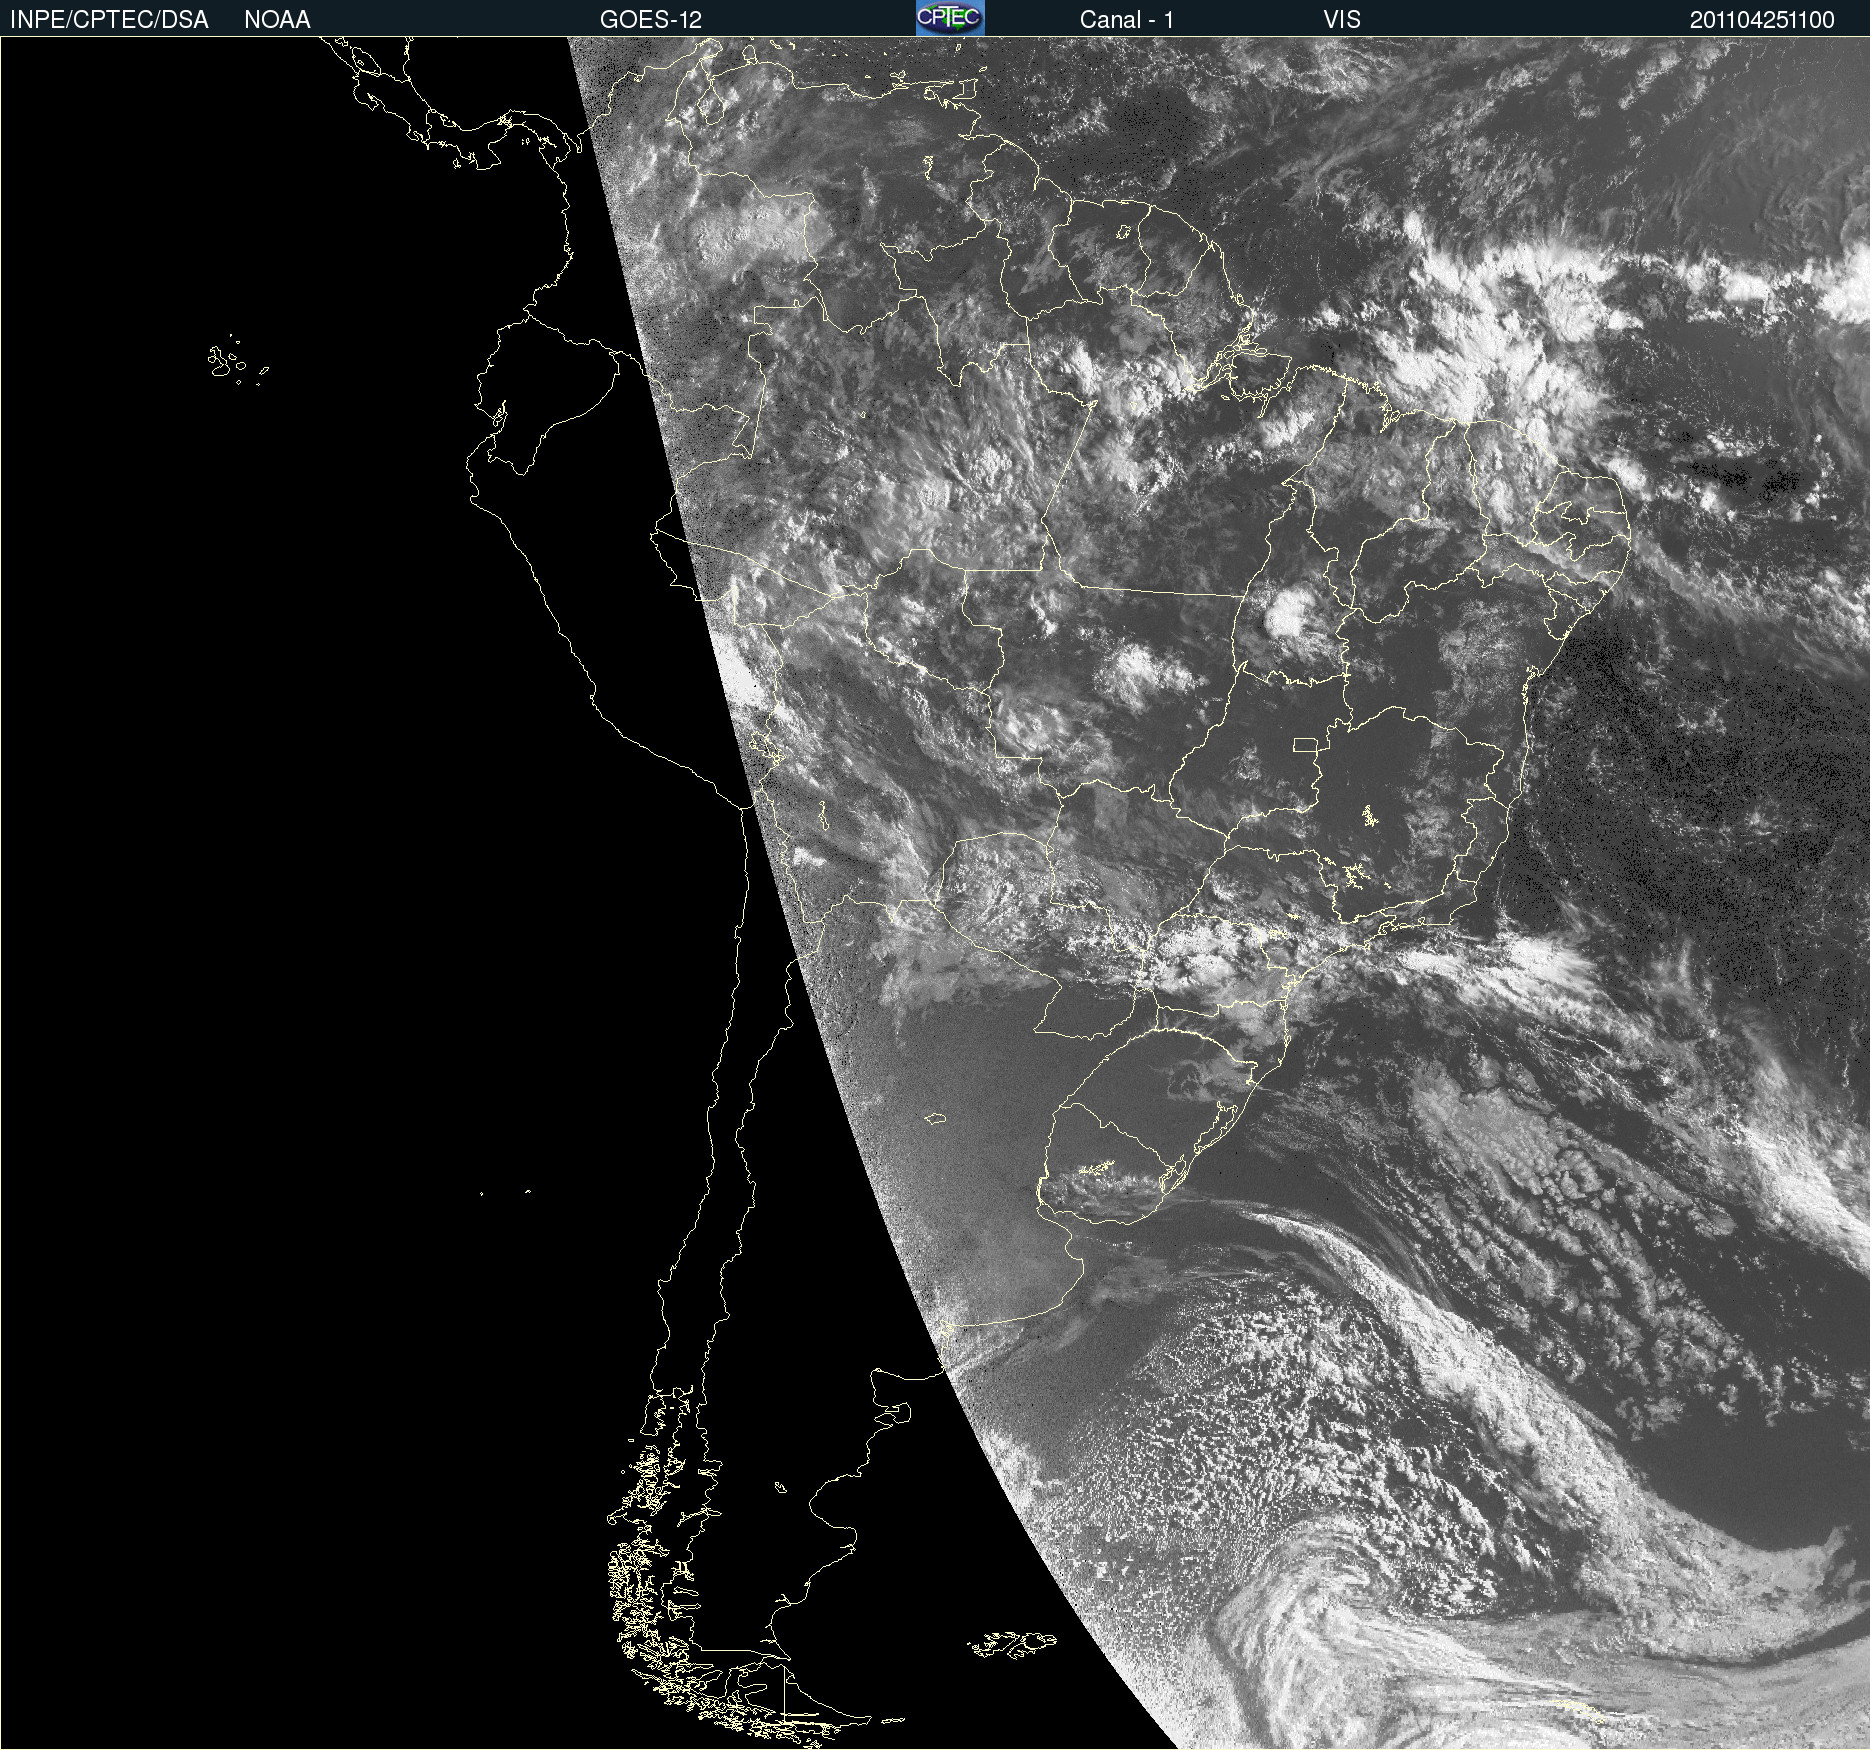Click the Canal - 1 label
1870x1750 pixels.
(x=1127, y=20)
